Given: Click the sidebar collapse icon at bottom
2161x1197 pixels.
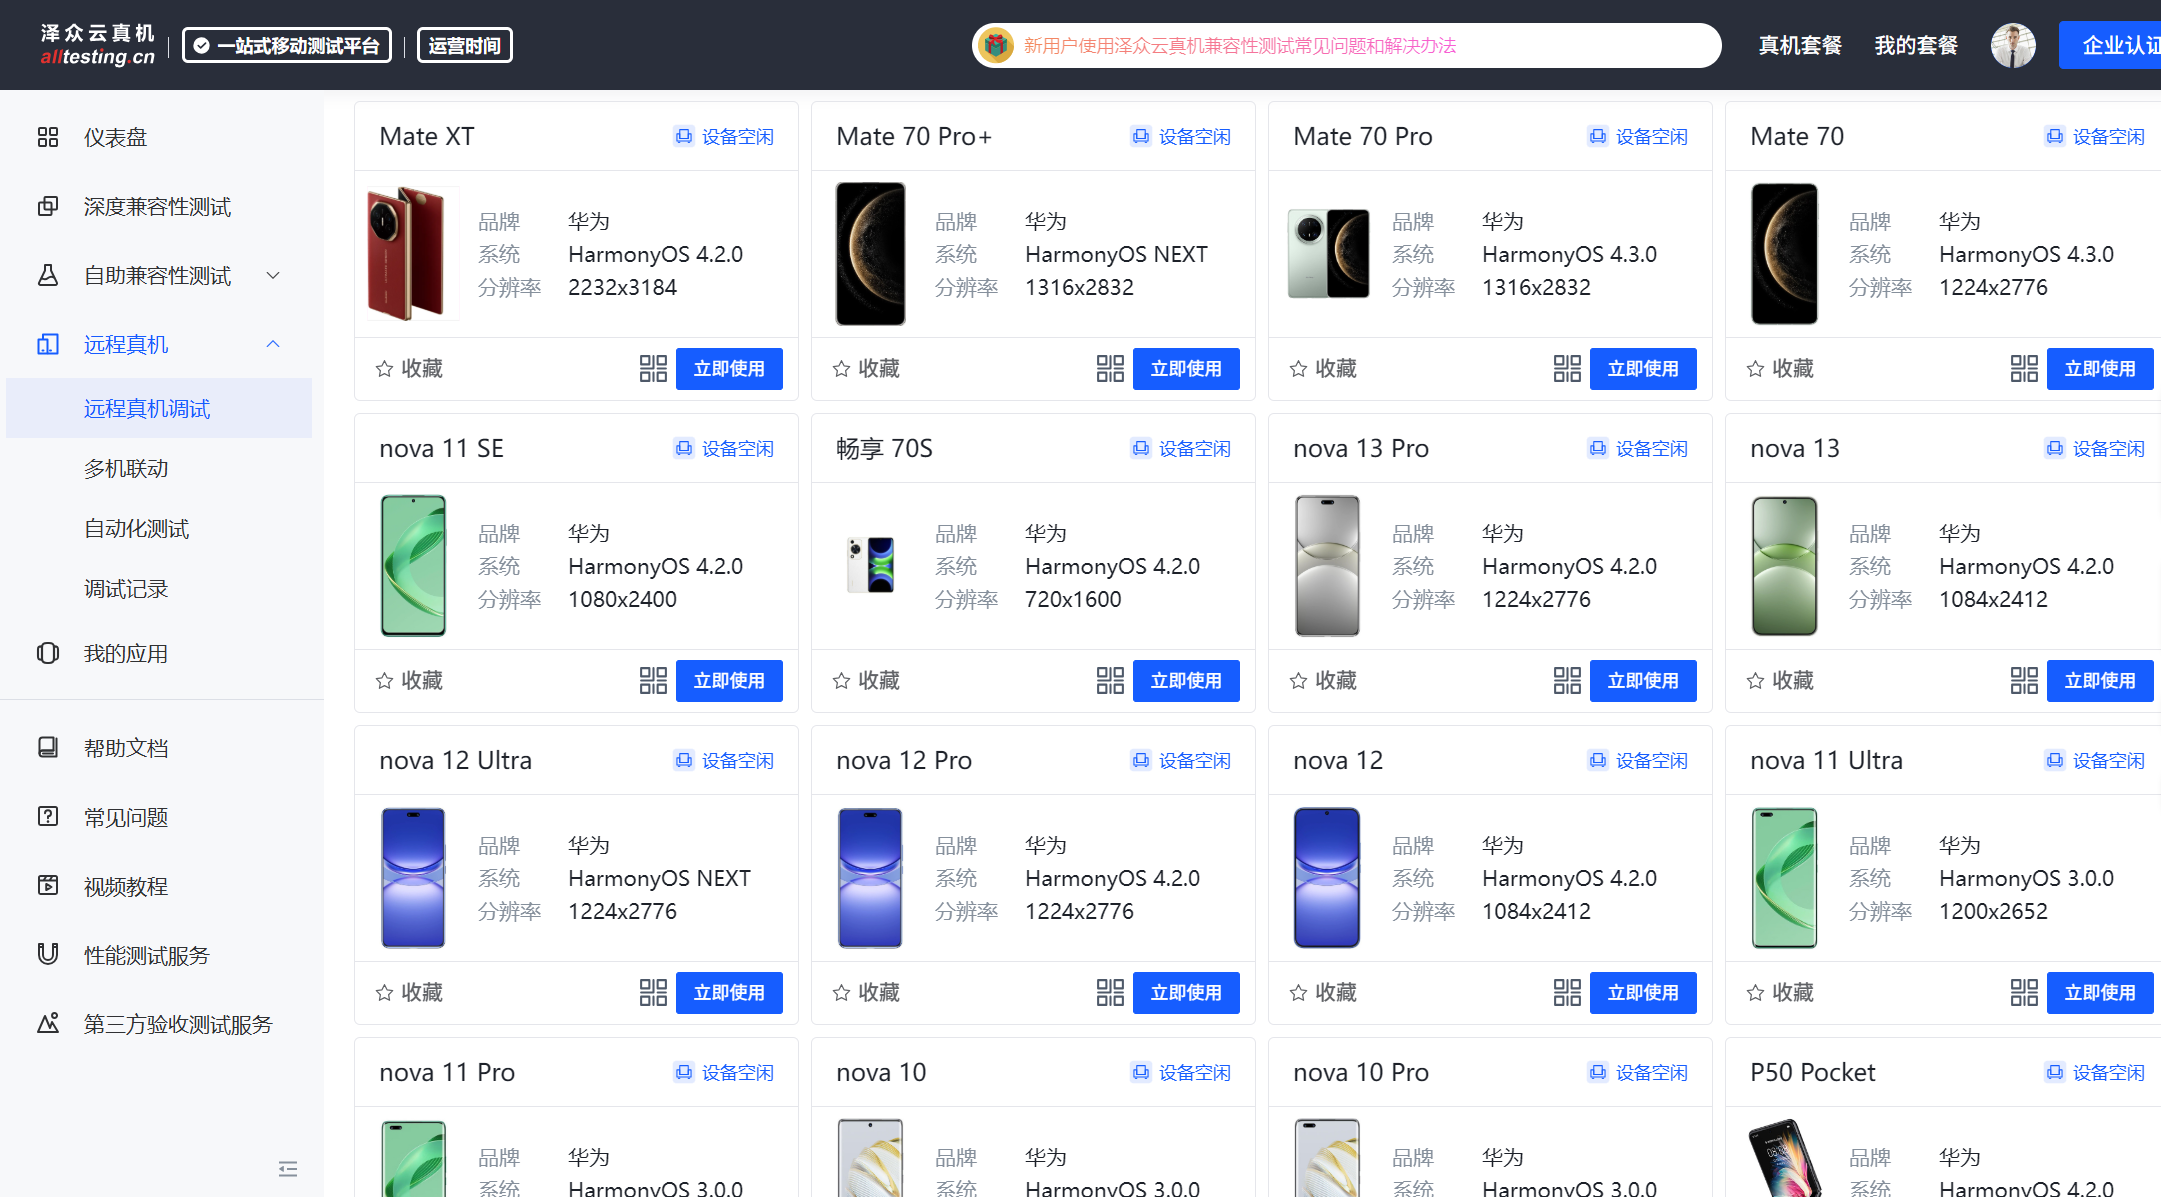Looking at the screenshot, I should (x=288, y=1169).
